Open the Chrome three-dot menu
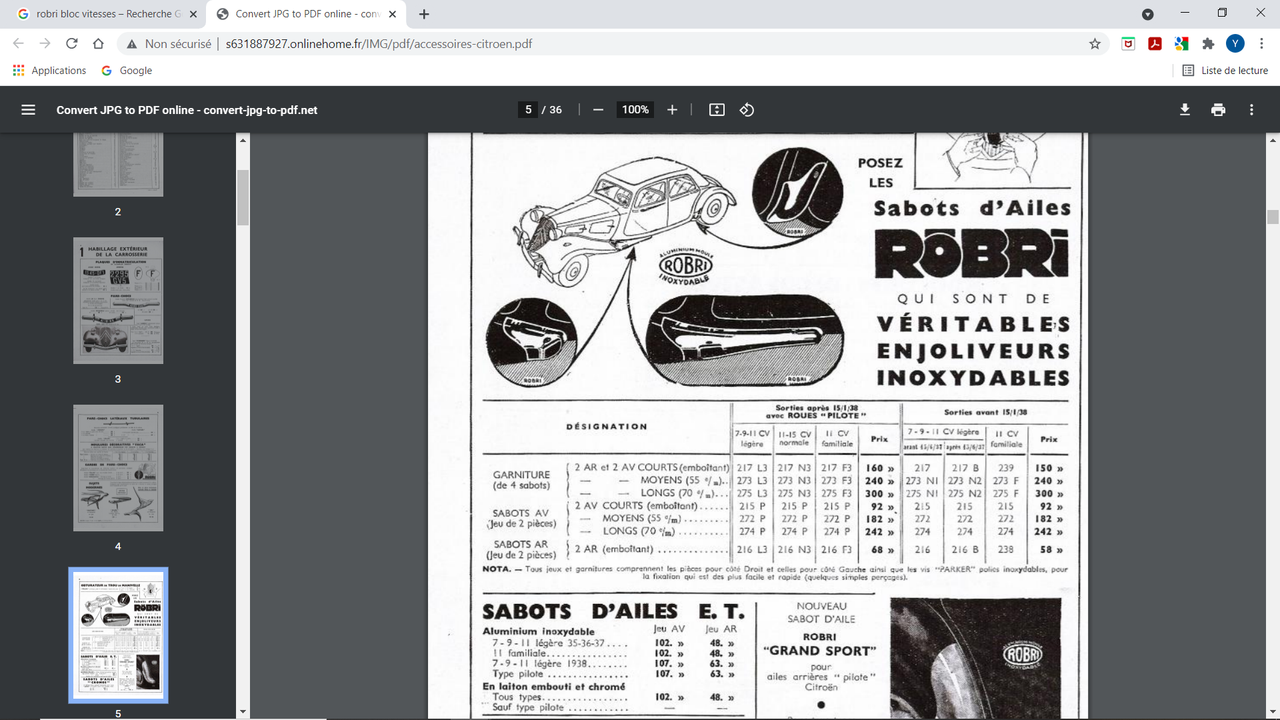1280x720 pixels. (x=1261, y=44)
